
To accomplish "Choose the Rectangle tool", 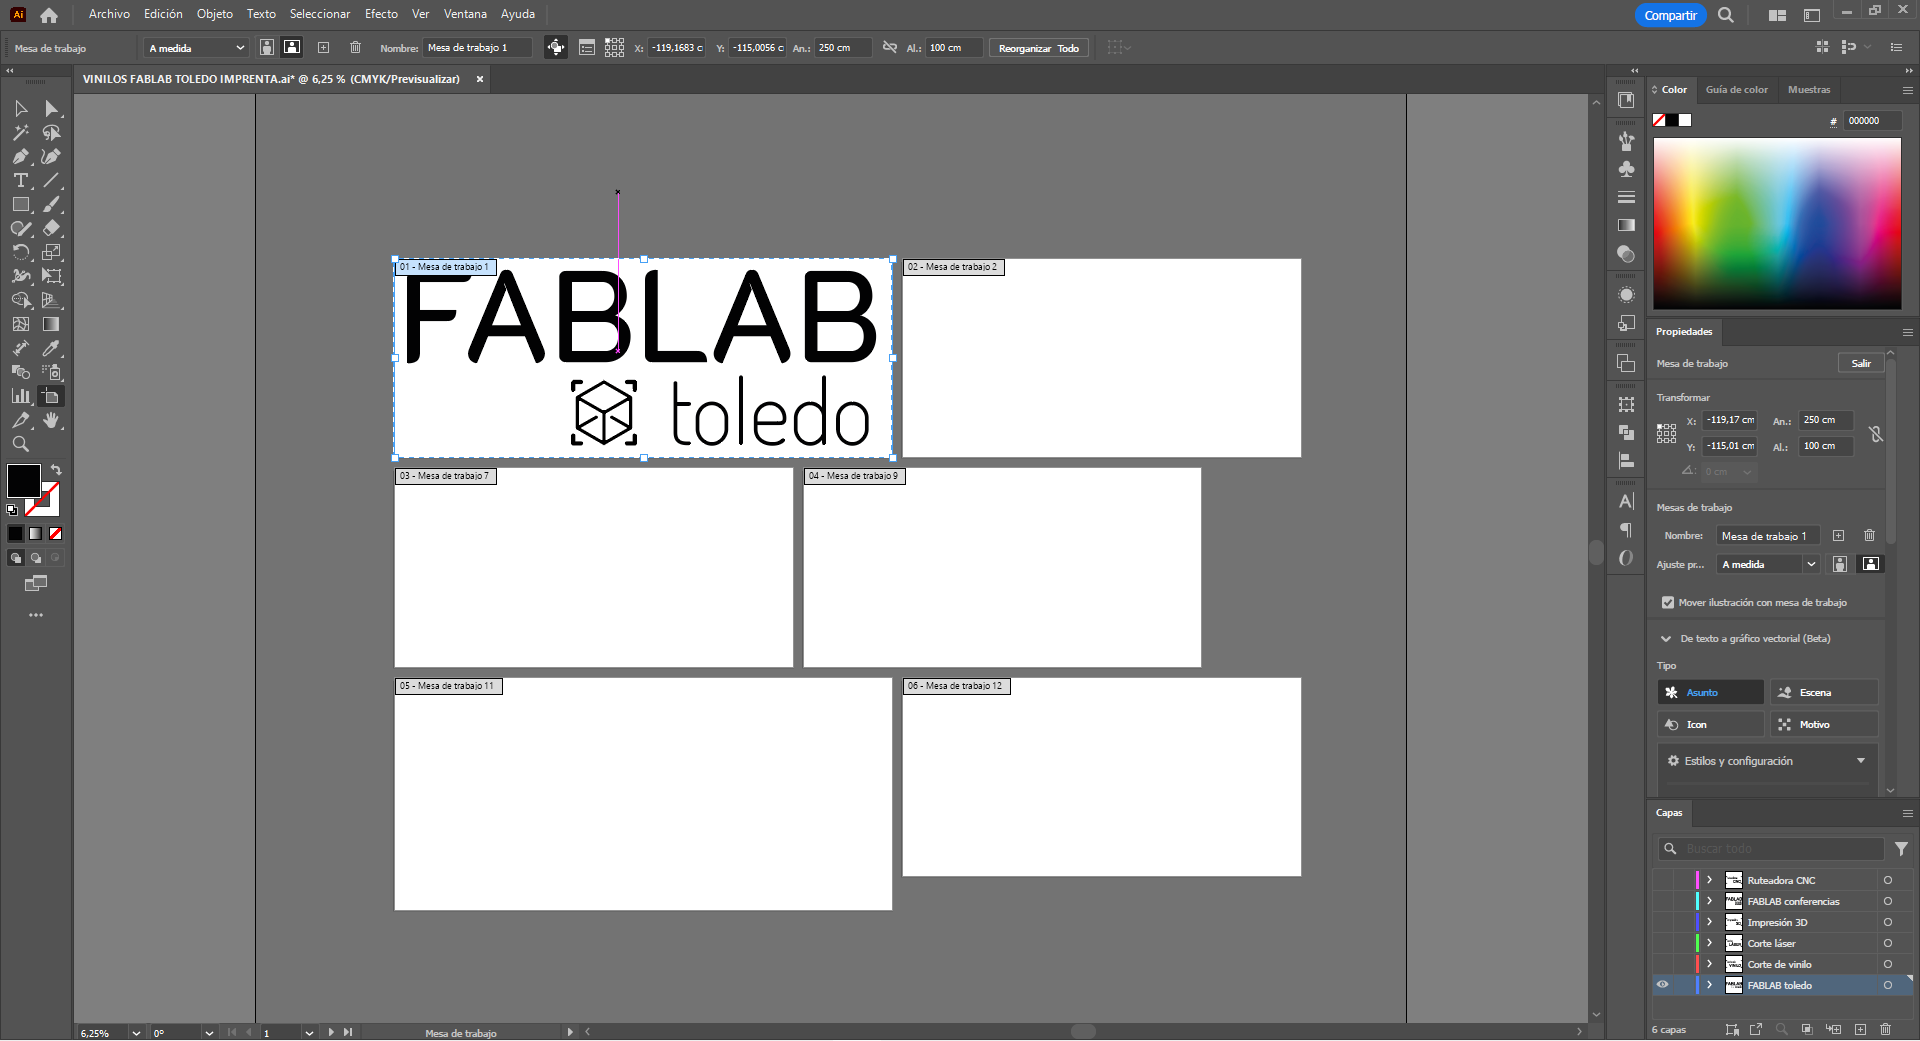I will coord(21,204).
